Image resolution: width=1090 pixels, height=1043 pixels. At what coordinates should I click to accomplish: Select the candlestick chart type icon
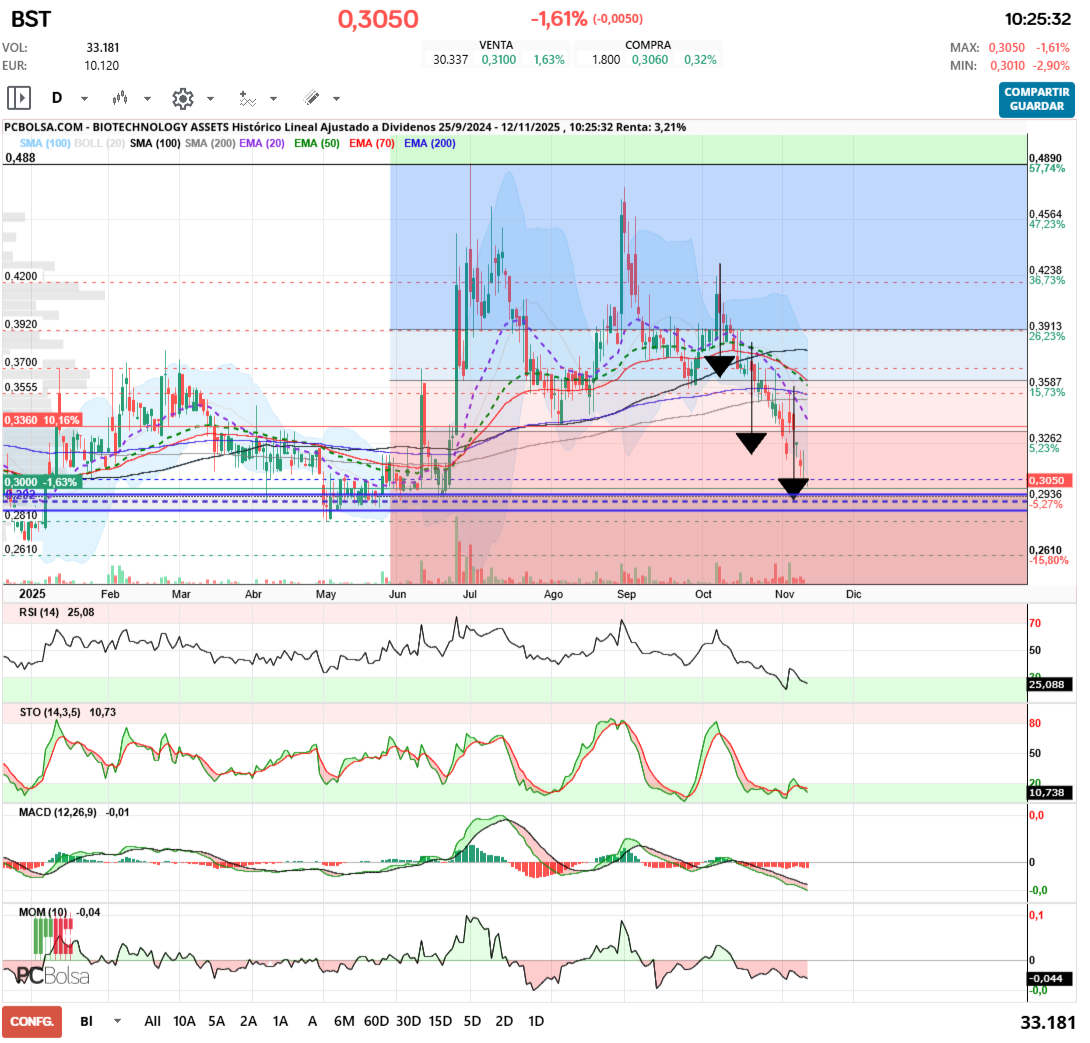tap(120, 97)
